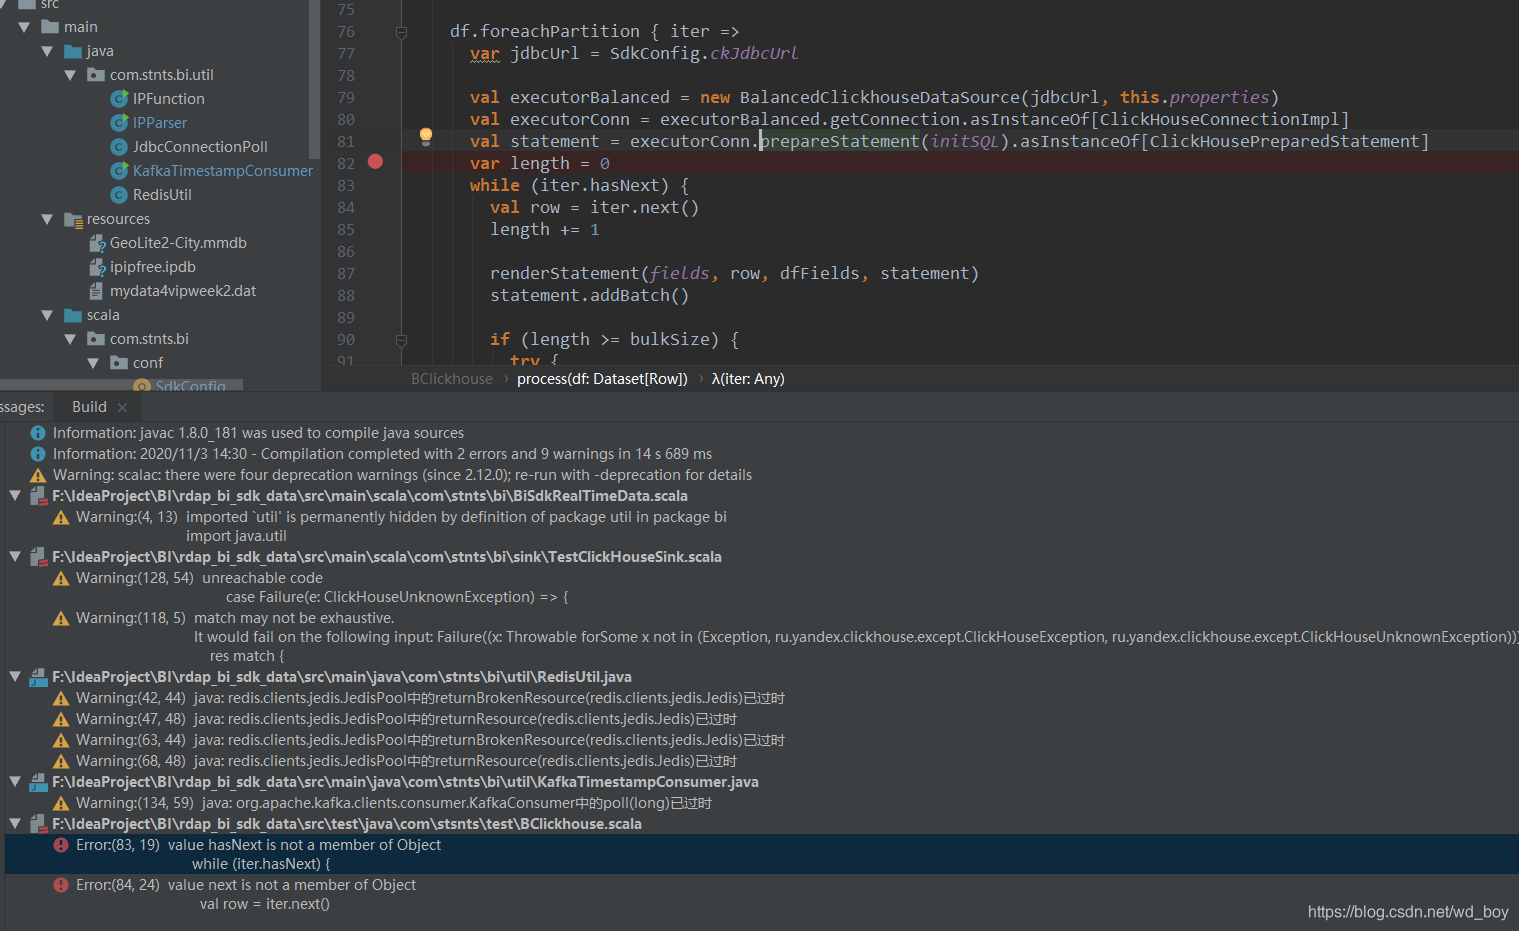The width and height of the screenshot is (1519, 931).
Task: Collapse the main folder in the project tree
Action: tap(24, 26)
